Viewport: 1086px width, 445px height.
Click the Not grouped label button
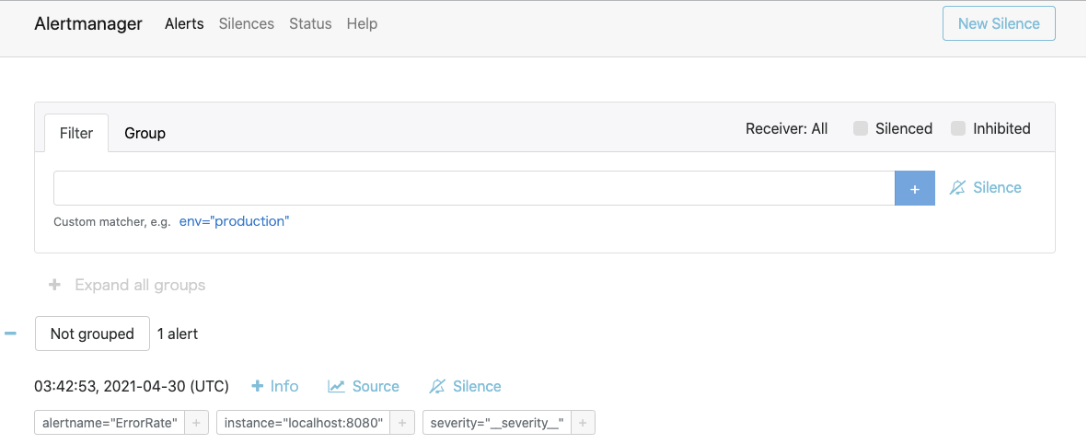[x=92, y=334]
